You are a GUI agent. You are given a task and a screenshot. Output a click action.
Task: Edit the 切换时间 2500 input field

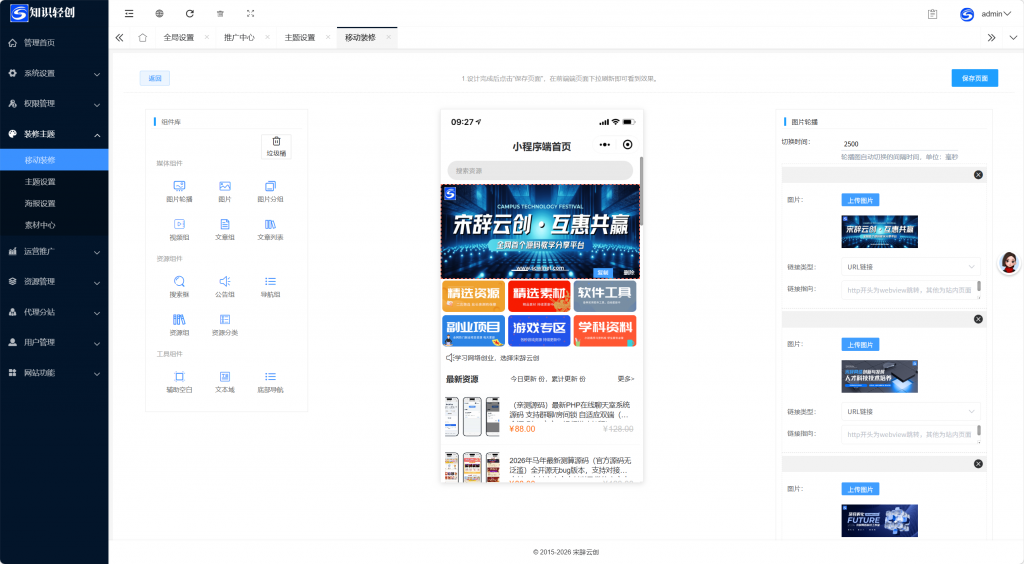[900, 144]
